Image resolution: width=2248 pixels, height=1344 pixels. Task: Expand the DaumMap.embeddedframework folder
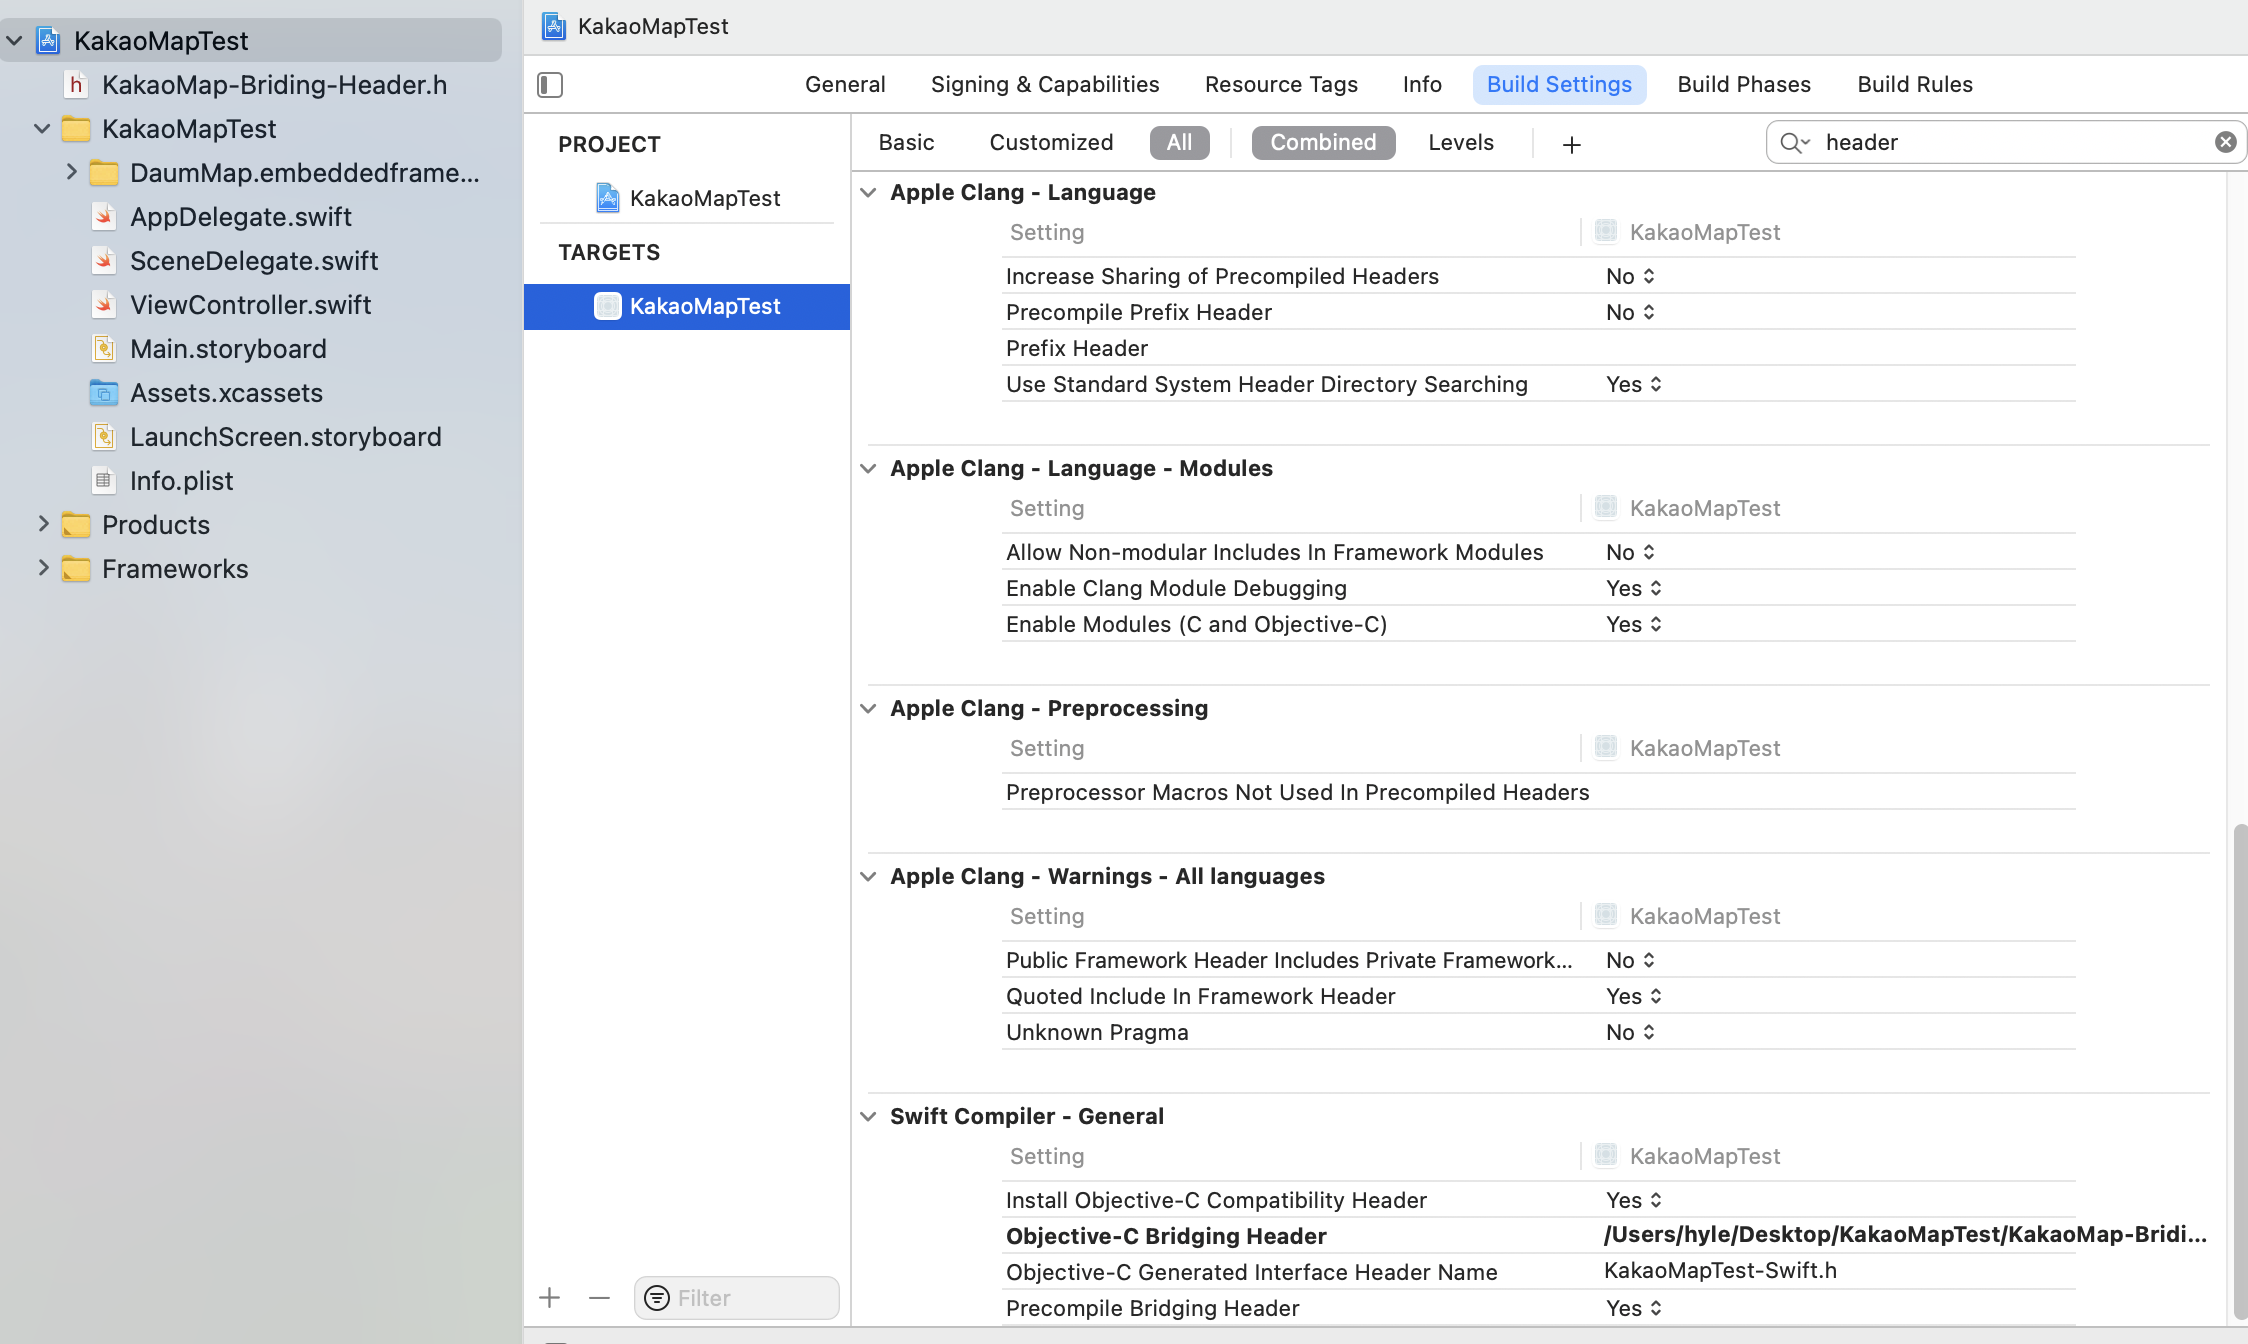(x=71, y=172)
